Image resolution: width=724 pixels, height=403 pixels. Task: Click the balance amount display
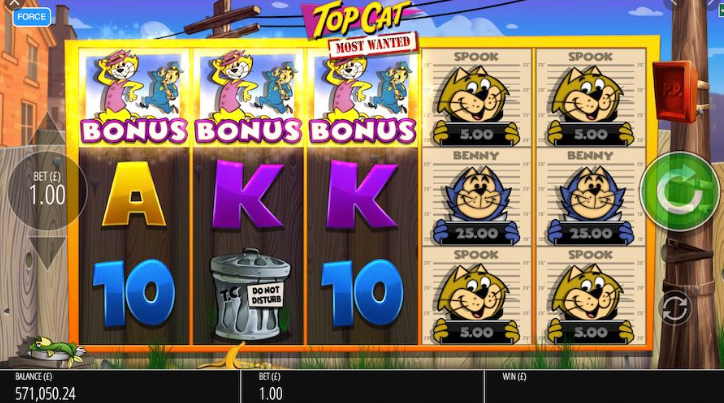click(x=45, y=393)
